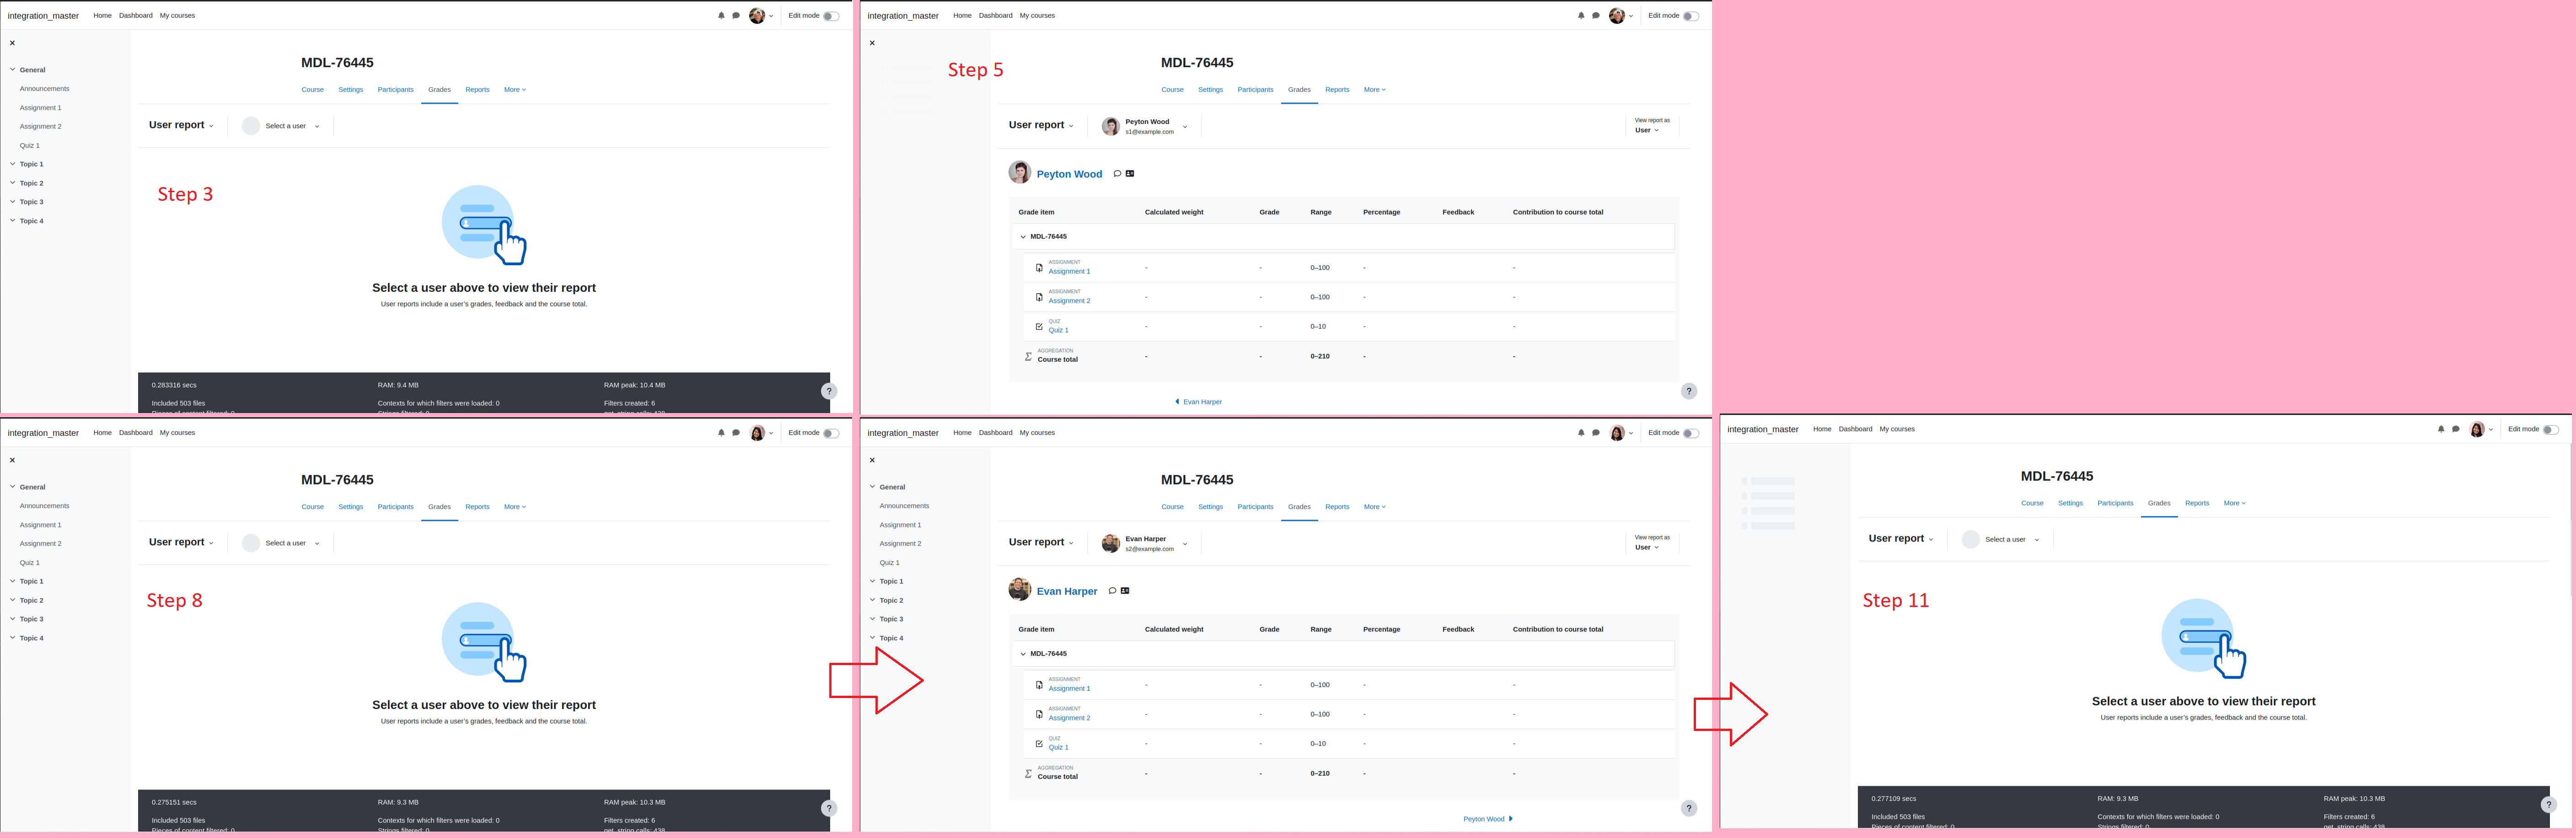Image resolution: width=2576 pixels, height=838 pixels.
Task: Click help question mark in Step 8 screenshot
Action: 829,808
